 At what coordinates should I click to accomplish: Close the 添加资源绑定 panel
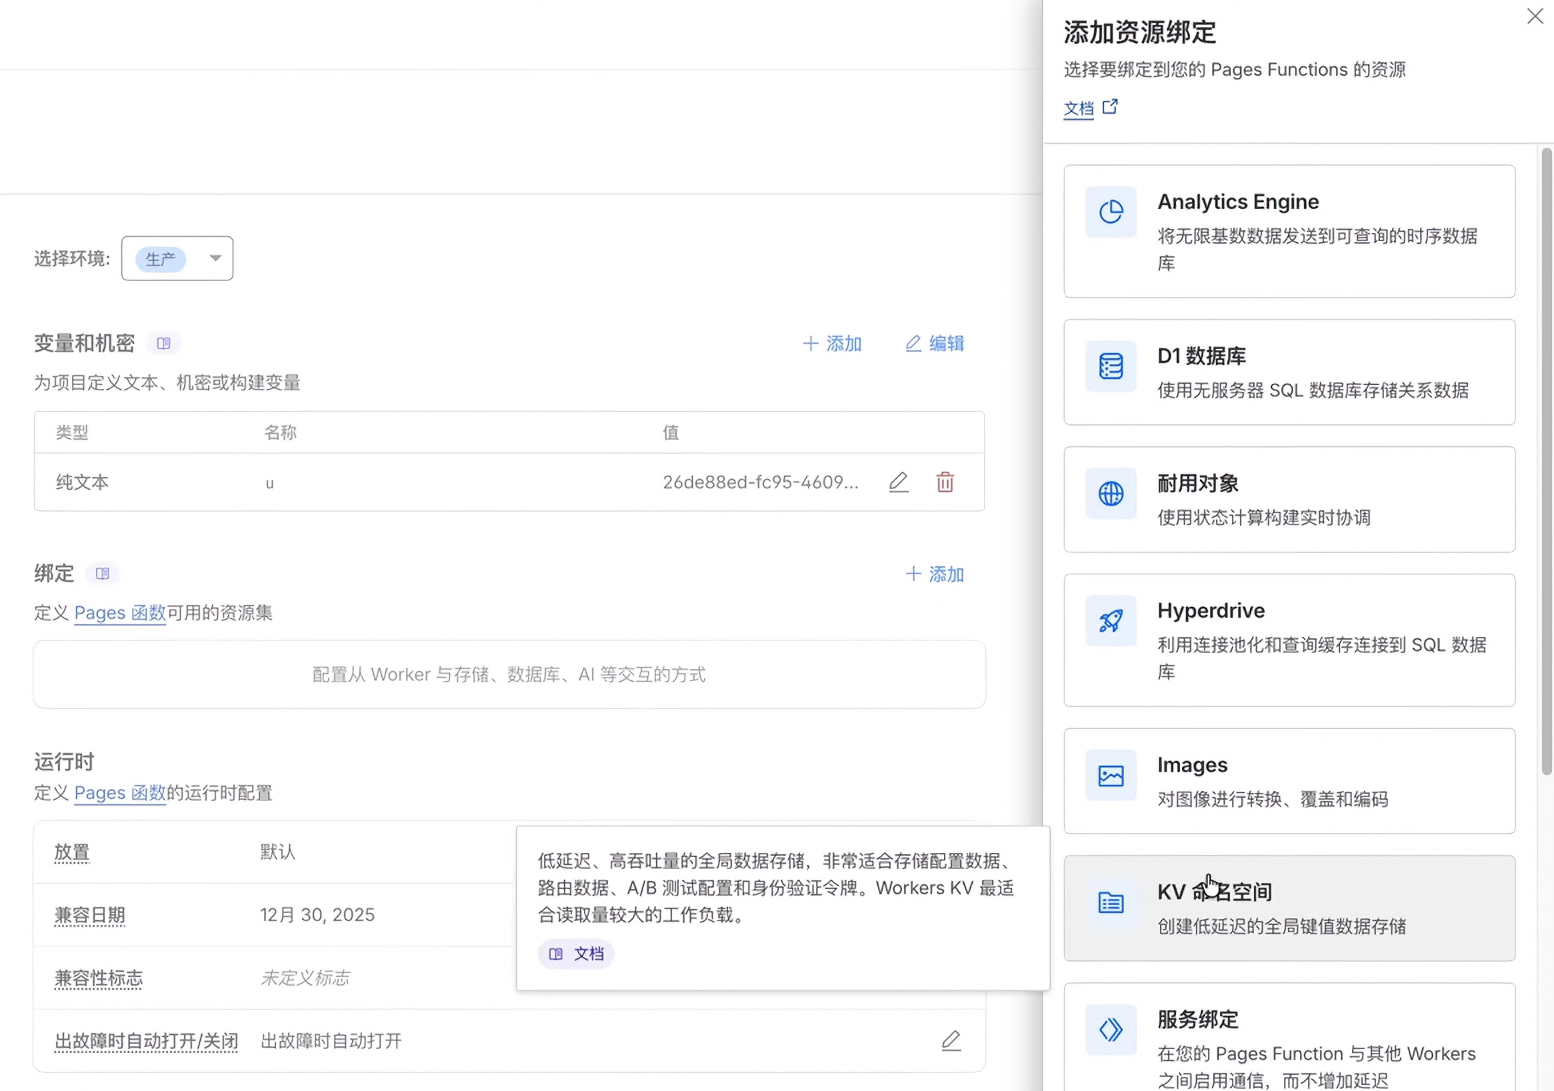pyautogui.click(x=1535, y=16)
